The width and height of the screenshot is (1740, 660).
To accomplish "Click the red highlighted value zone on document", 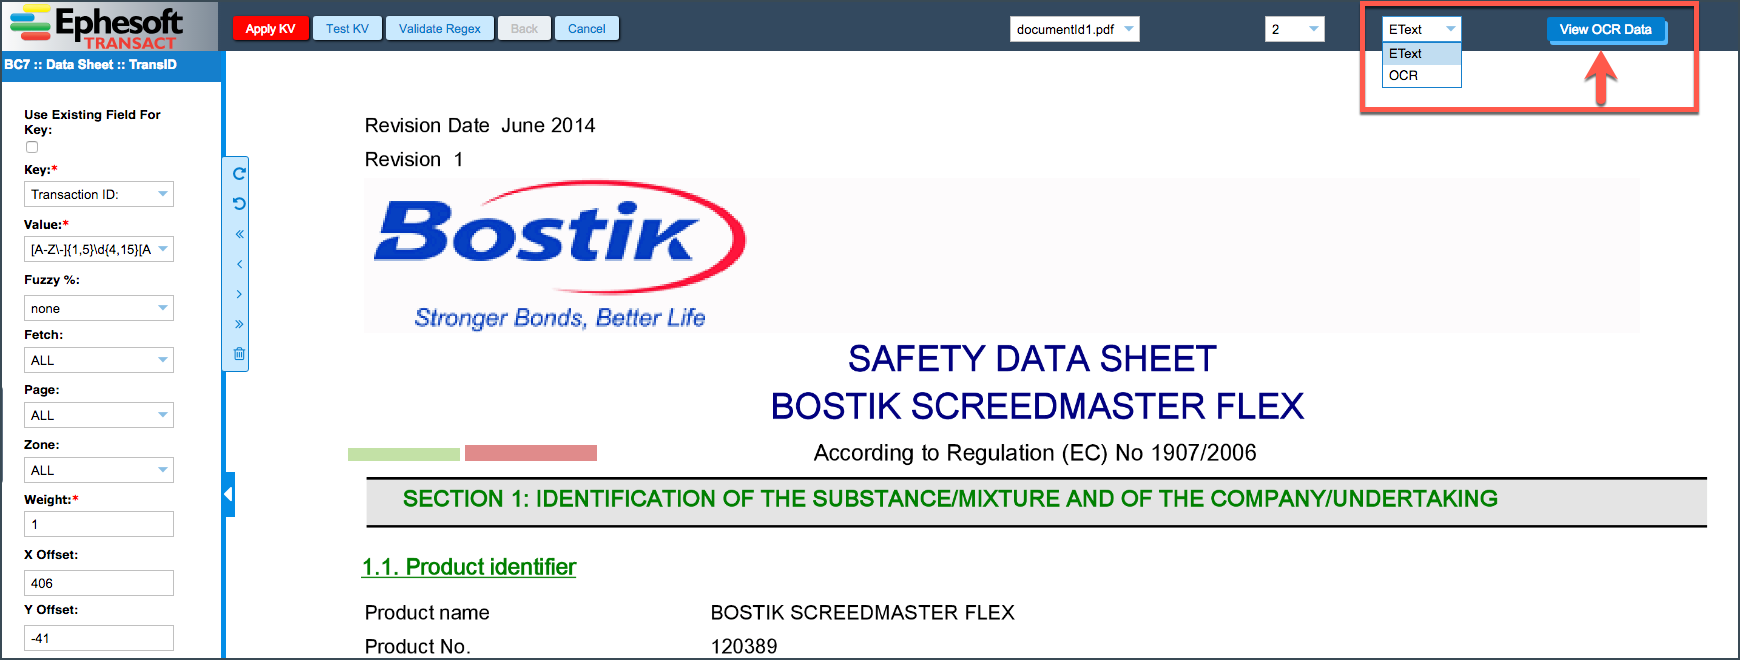I will [531, 453].
